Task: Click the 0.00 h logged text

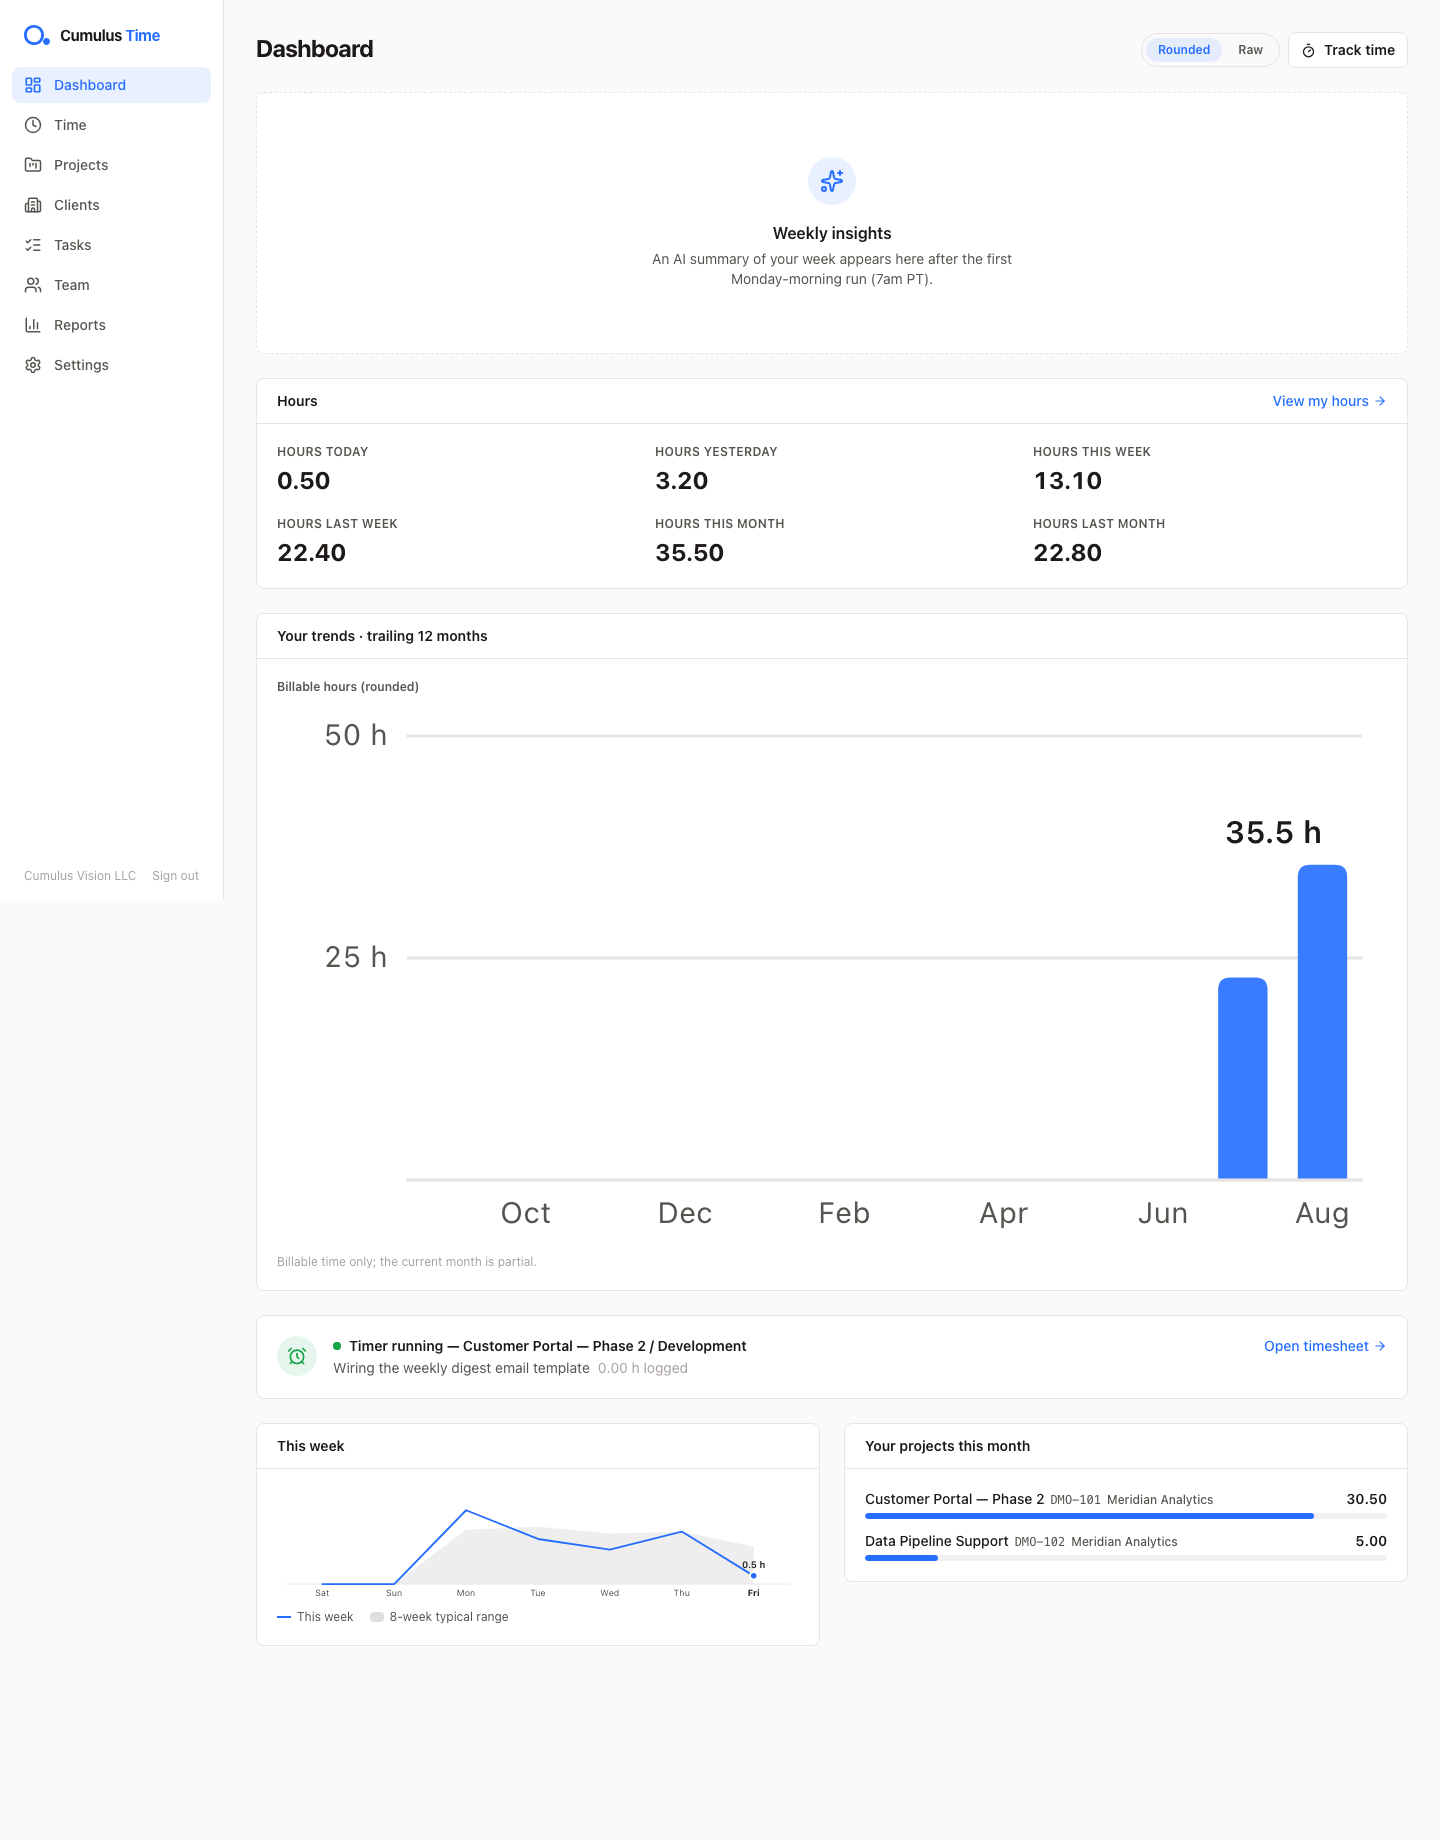Action: [643, 1368]
